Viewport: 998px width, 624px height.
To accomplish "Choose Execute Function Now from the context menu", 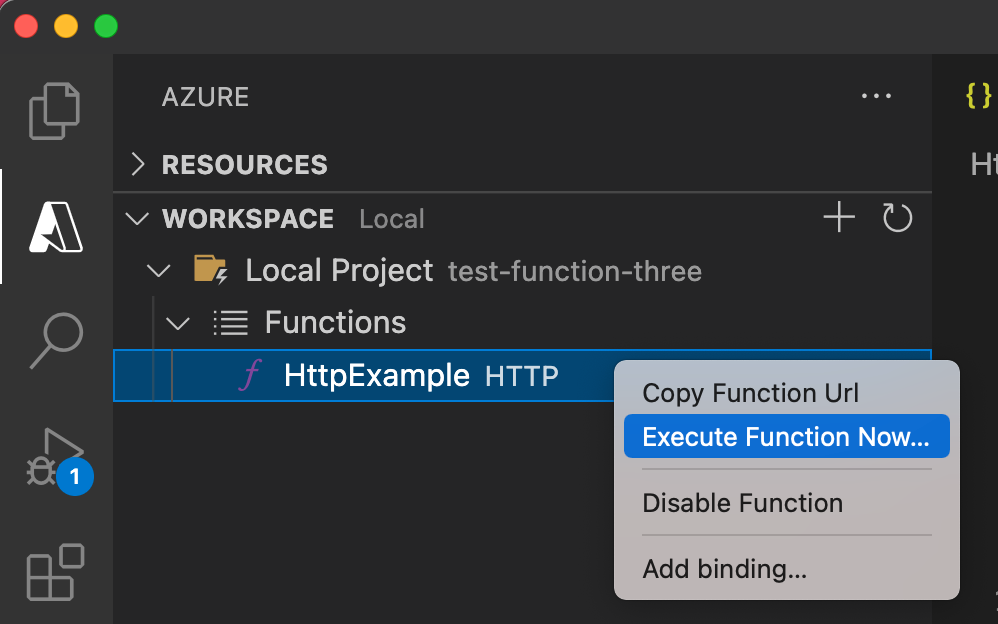I will click(786, 436).
